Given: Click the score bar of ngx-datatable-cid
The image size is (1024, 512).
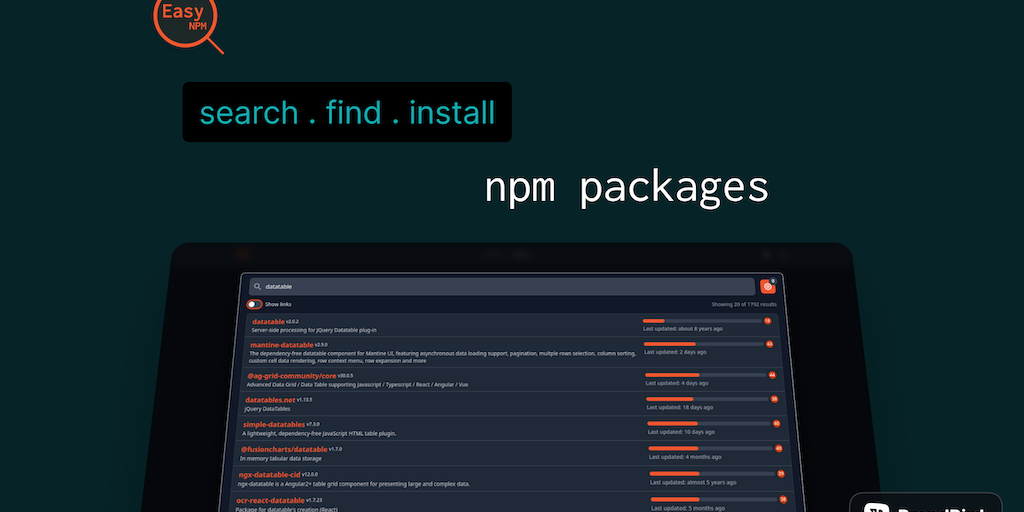Looking at the screenshot, I should point(712,473).
